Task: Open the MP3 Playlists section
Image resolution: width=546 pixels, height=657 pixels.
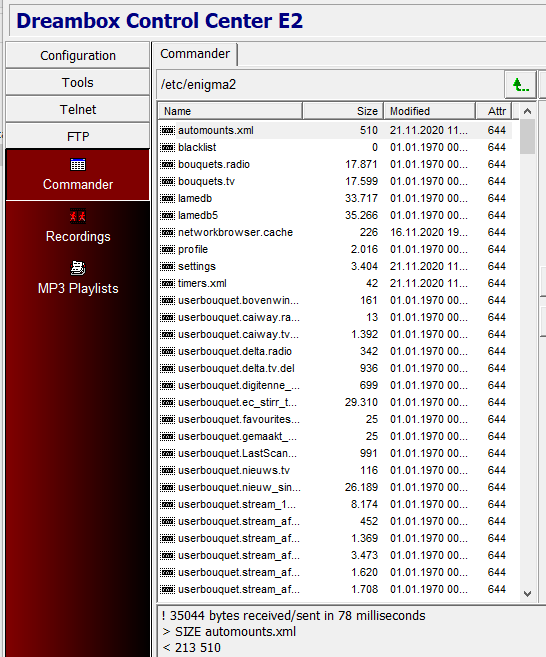Action: pos(78,279)
